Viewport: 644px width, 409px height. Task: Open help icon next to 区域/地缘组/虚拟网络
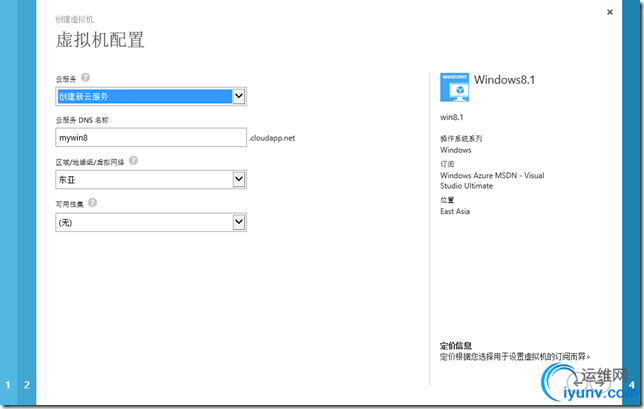[x=133, y=161]
